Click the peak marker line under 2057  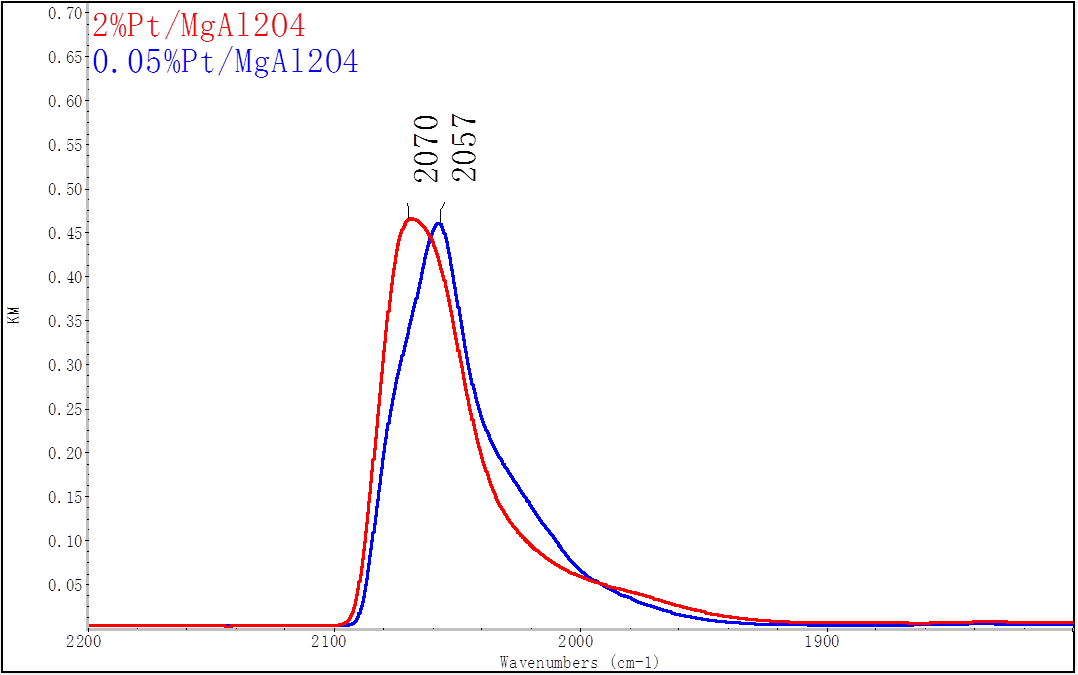(442, 208)
